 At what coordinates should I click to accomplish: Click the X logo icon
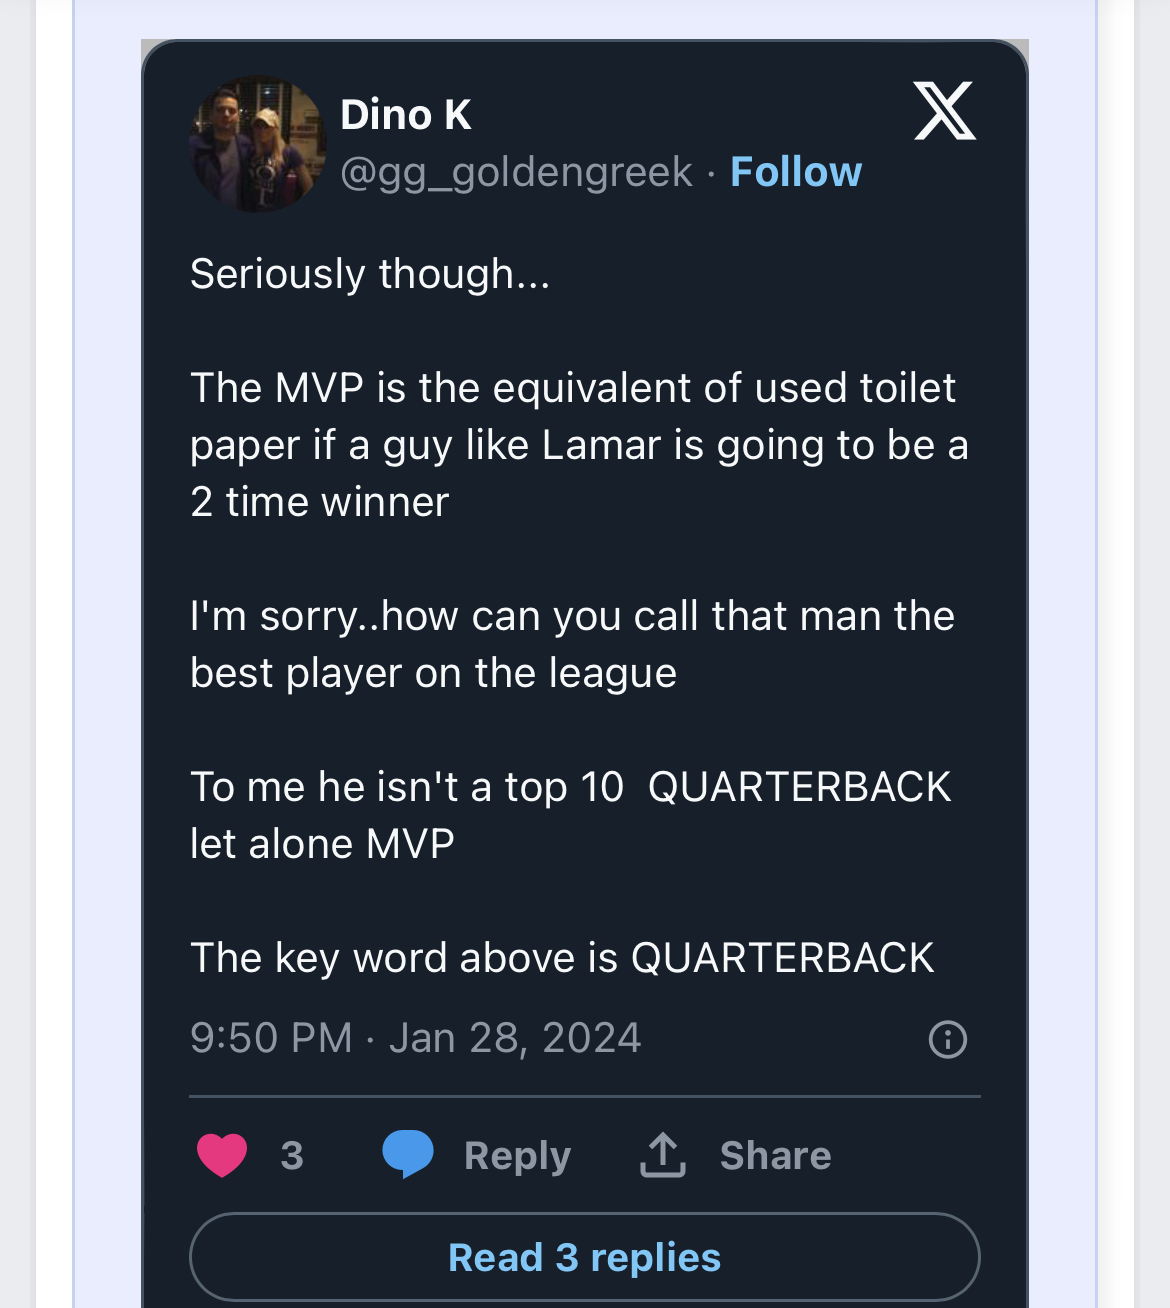944,111
